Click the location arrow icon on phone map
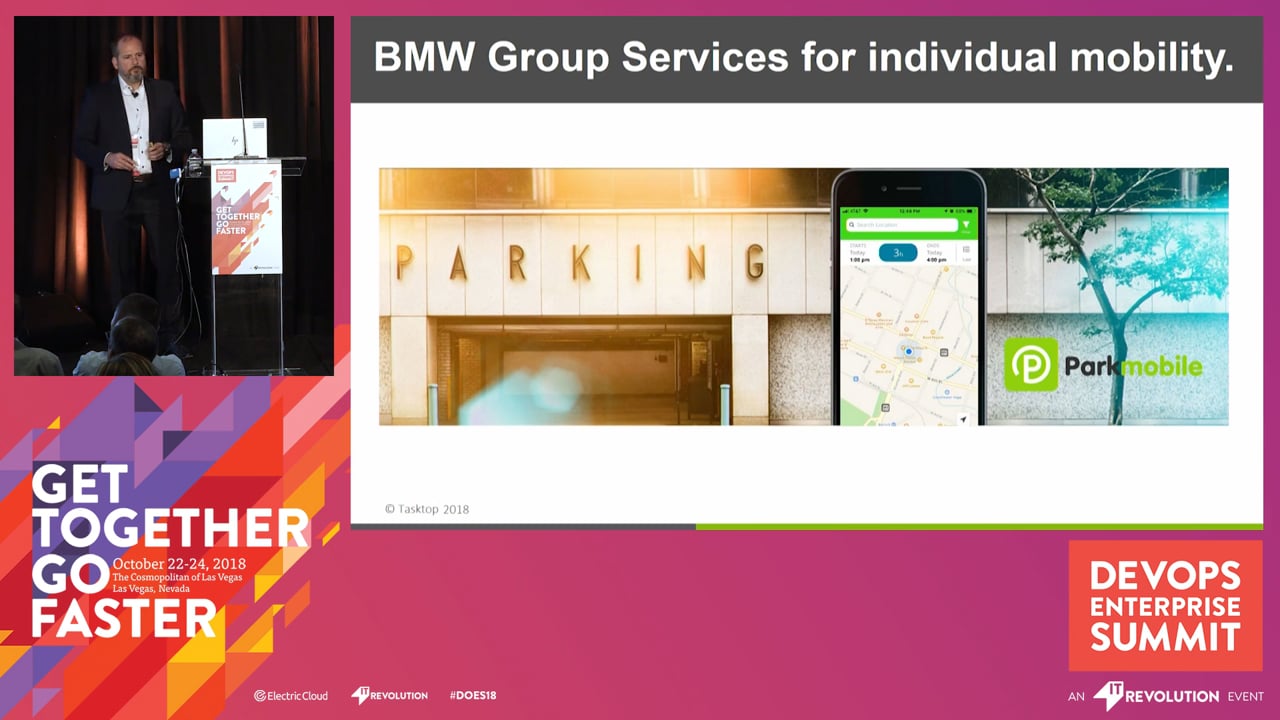This screenshot has width=1280, height=720. pos(962,420)
